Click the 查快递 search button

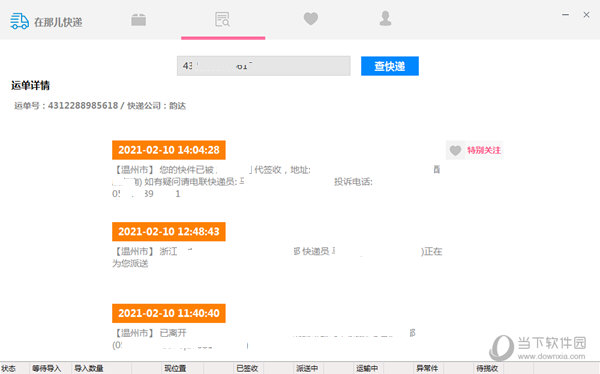(390, 66)
